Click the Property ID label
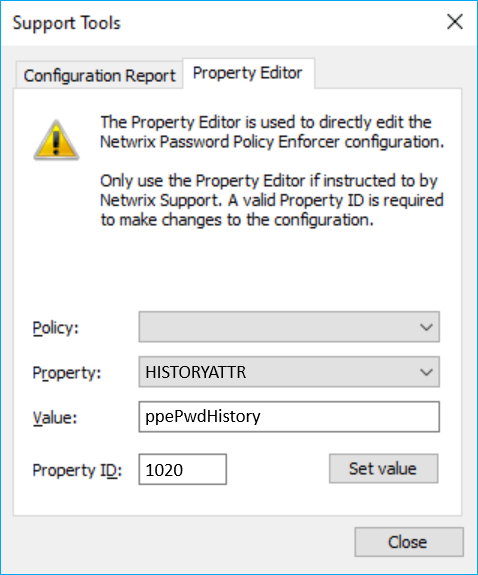The height and width of the screenshot is (575, 478). (x=77, y=470)
